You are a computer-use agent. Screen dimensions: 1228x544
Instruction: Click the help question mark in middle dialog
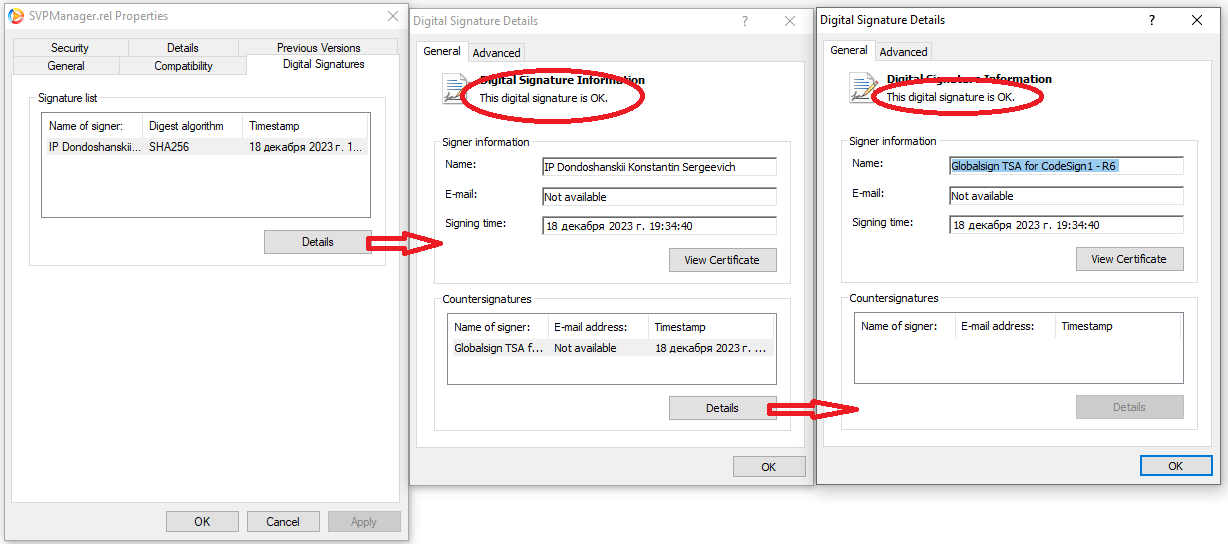pyautogui.click(x=745, y=21)
